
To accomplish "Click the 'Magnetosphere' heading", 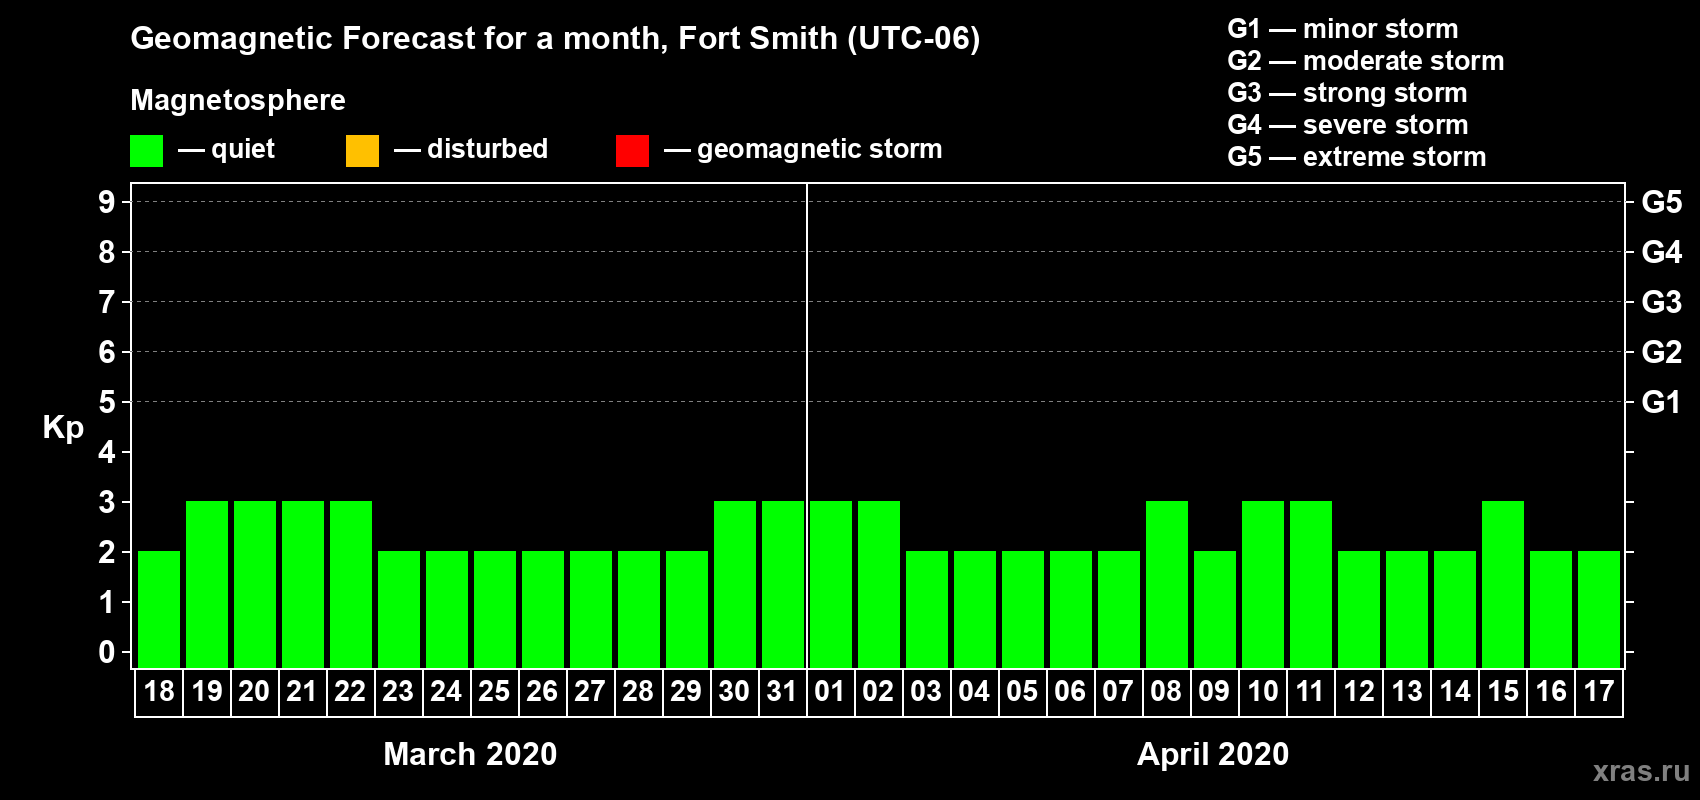I will pyautogui.click(x=238, y=100).
